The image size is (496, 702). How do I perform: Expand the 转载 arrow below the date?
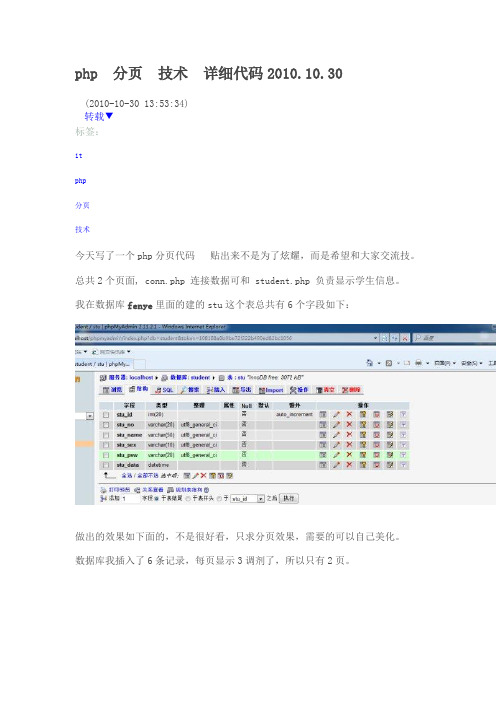[109, 116]
